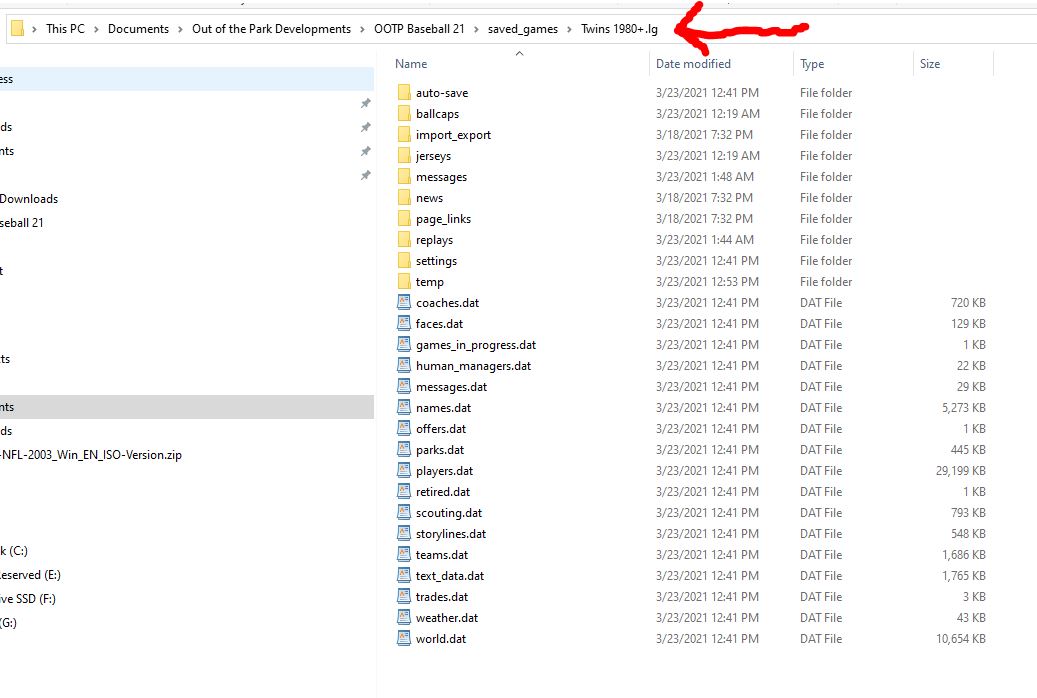1037x698 pixels.
Task: Click the games_in_progress.dat file icon
Action: (404, 344)
